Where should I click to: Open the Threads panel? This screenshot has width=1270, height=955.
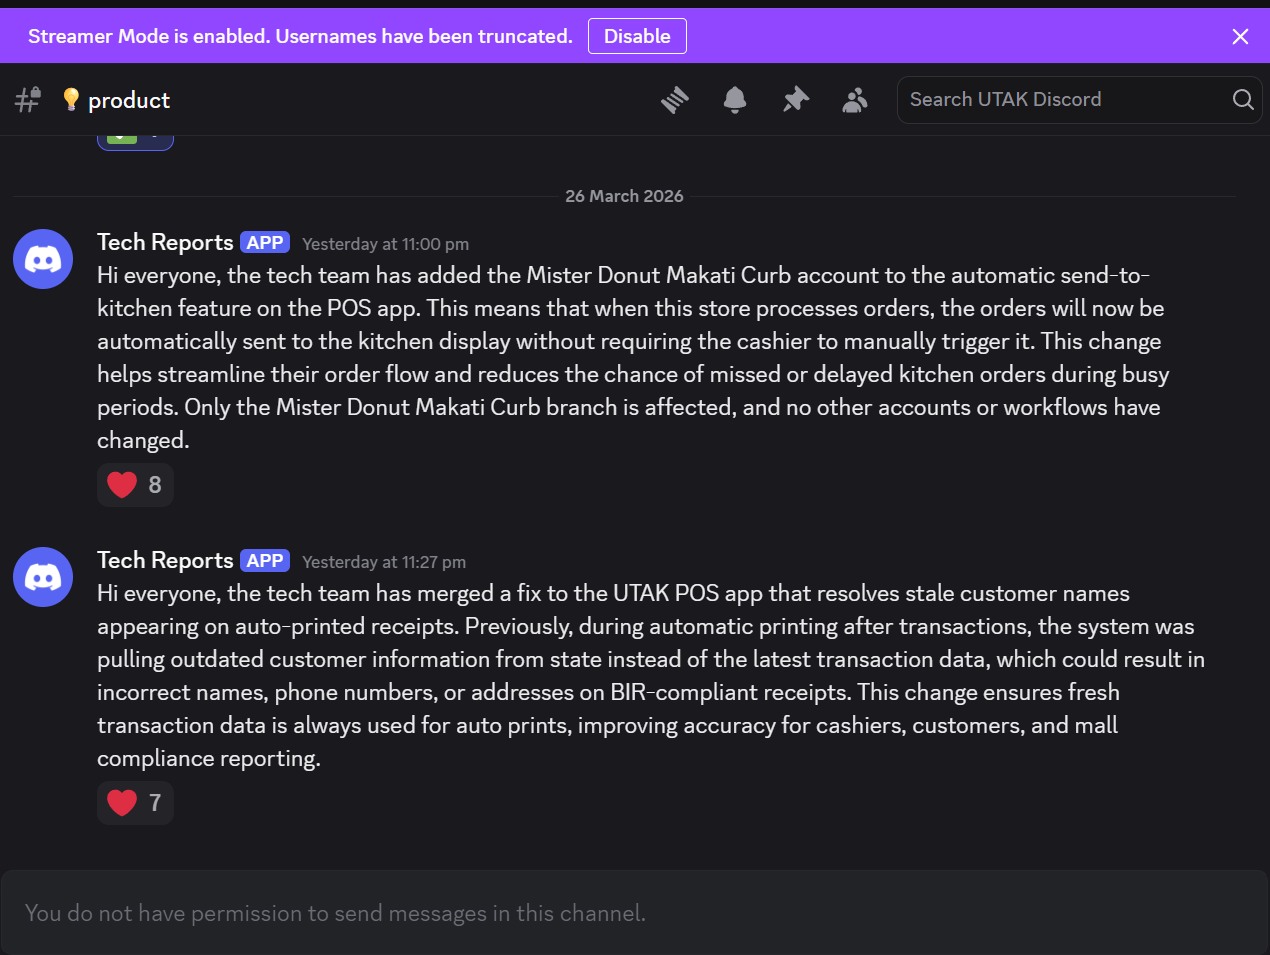(675, 99)
